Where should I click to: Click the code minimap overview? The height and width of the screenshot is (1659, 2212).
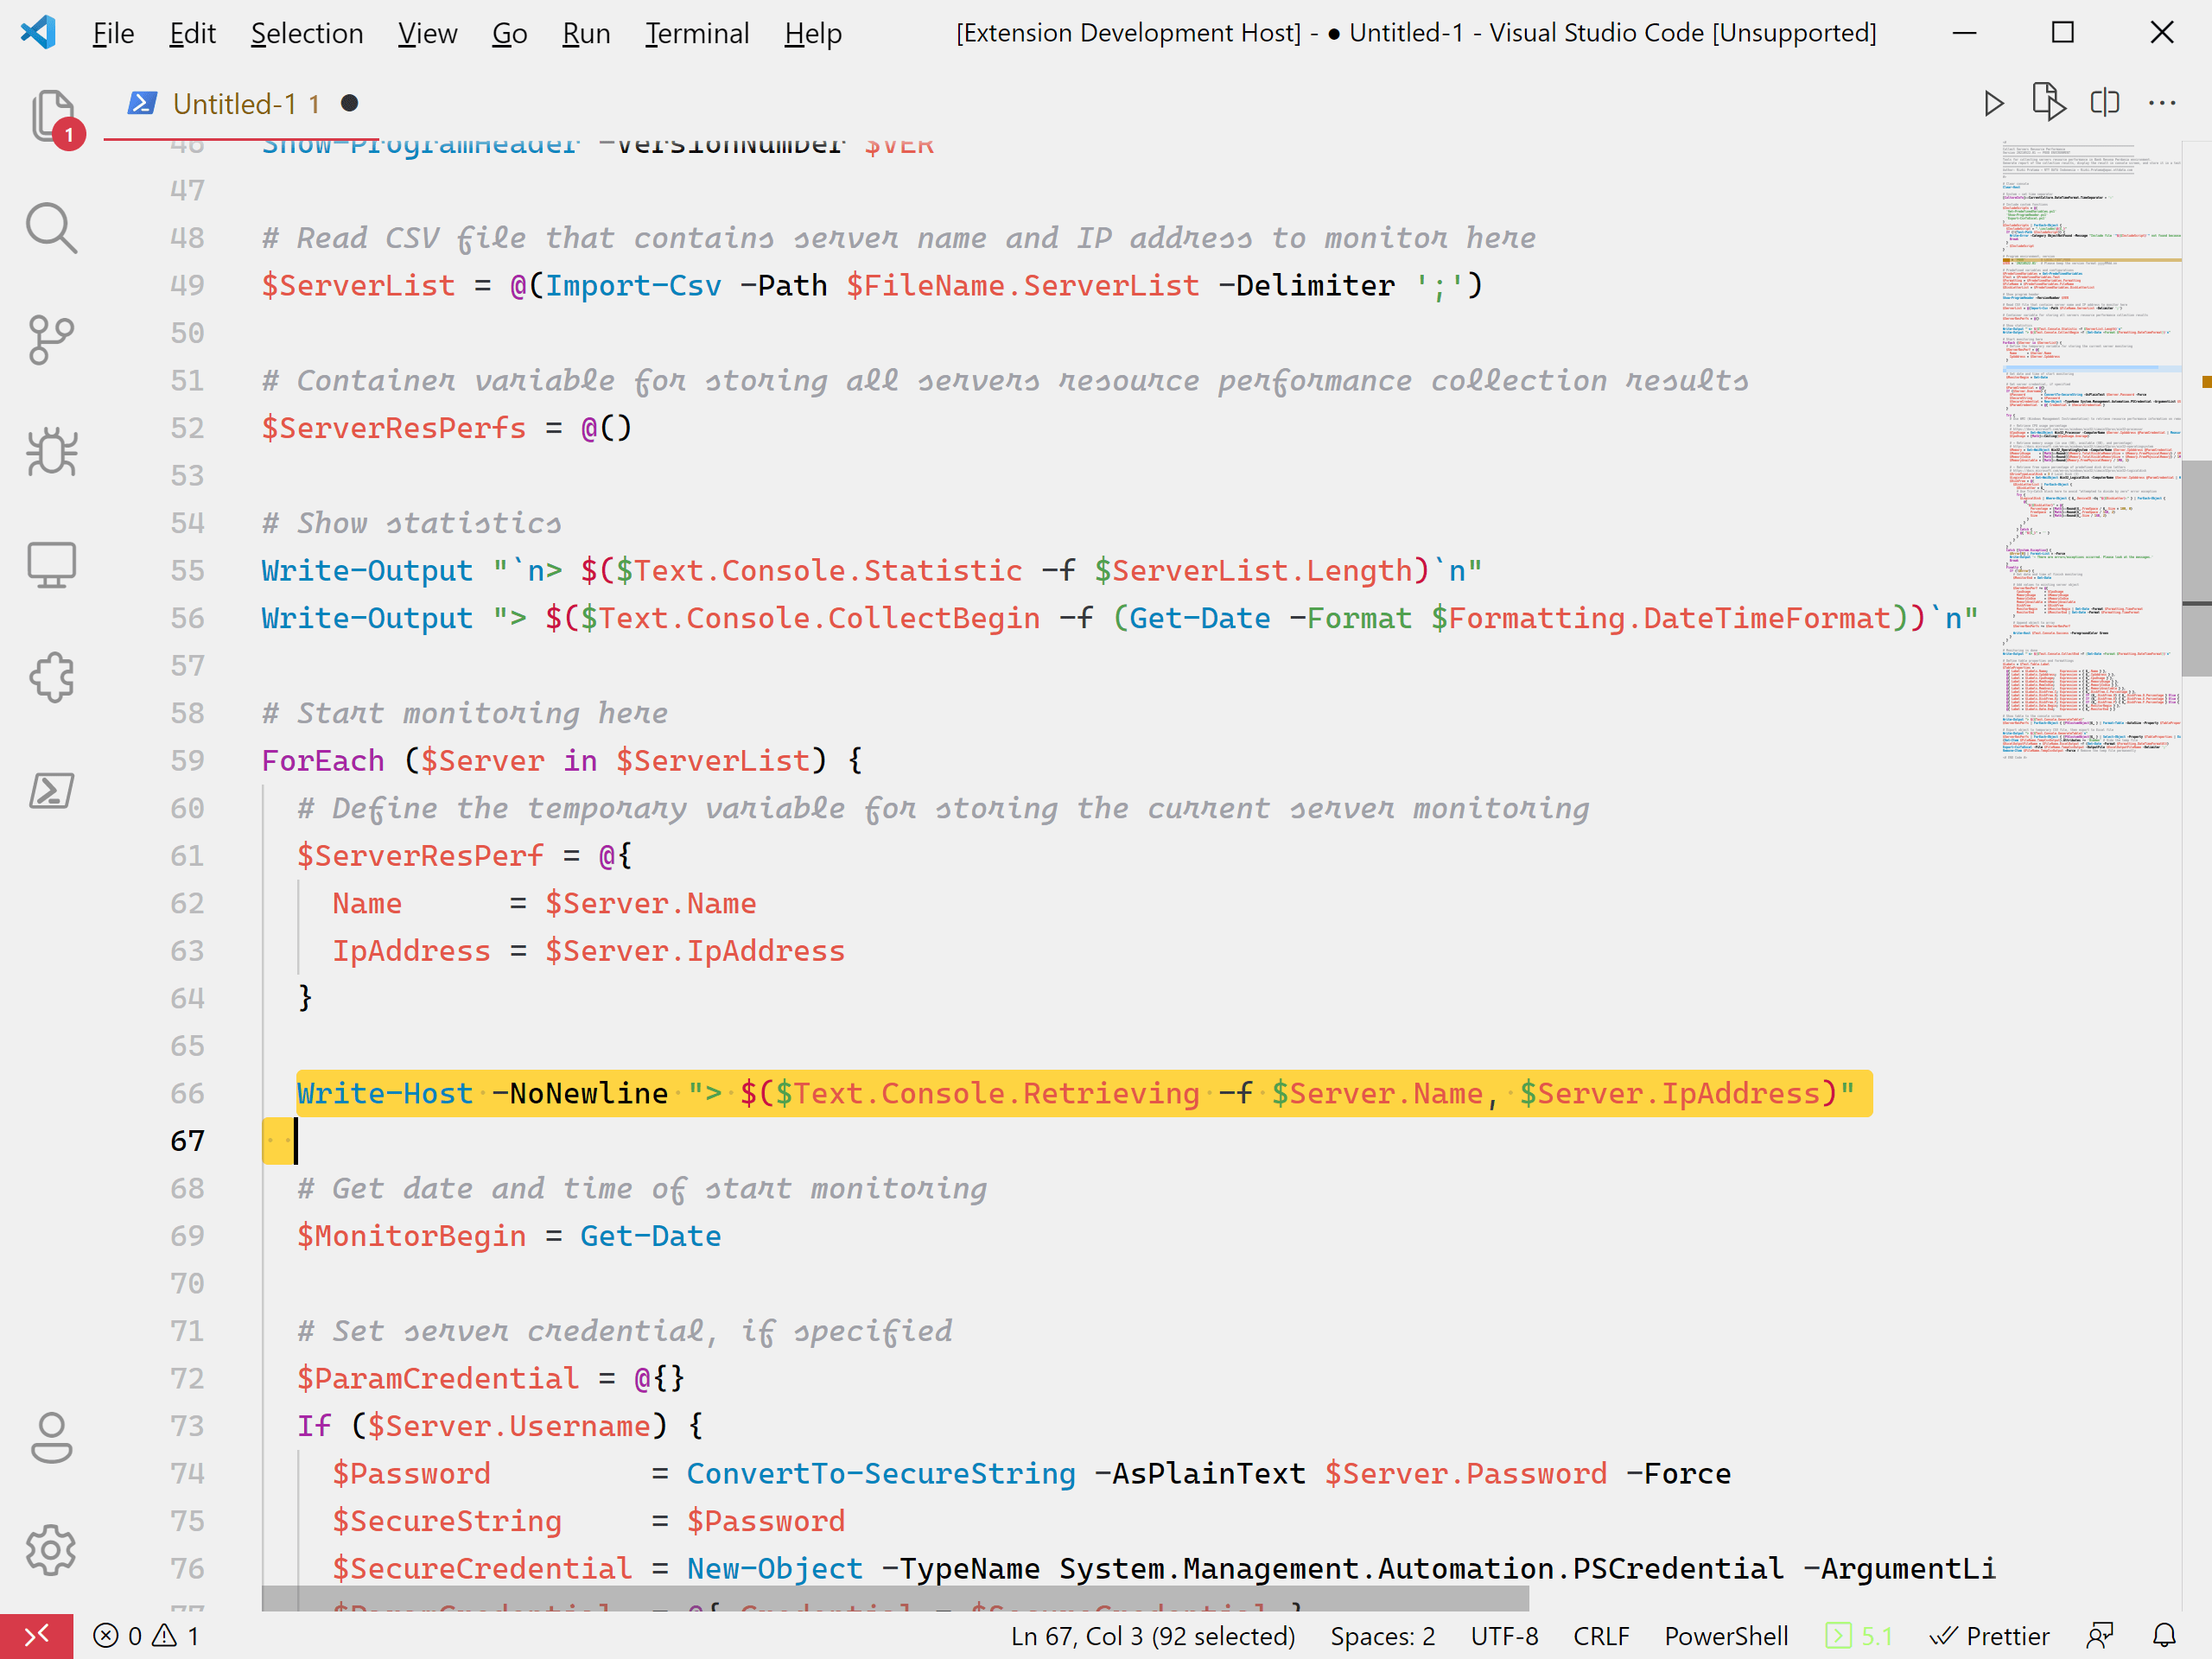tap(2092, 450)
